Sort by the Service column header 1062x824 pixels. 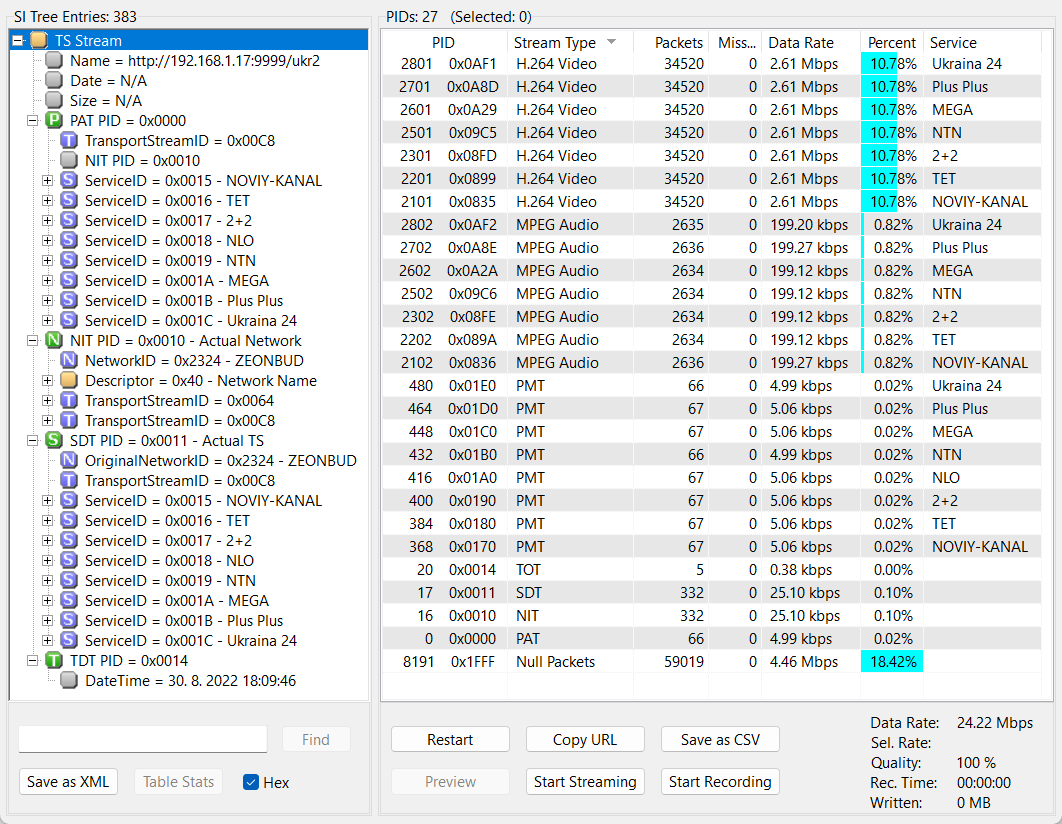click(981, 43)
